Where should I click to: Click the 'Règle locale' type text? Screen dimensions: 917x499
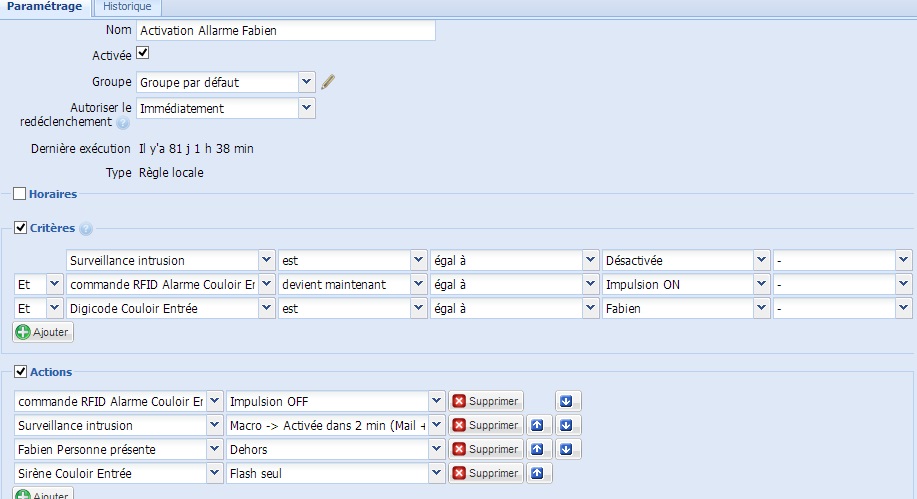pos(171,173)
